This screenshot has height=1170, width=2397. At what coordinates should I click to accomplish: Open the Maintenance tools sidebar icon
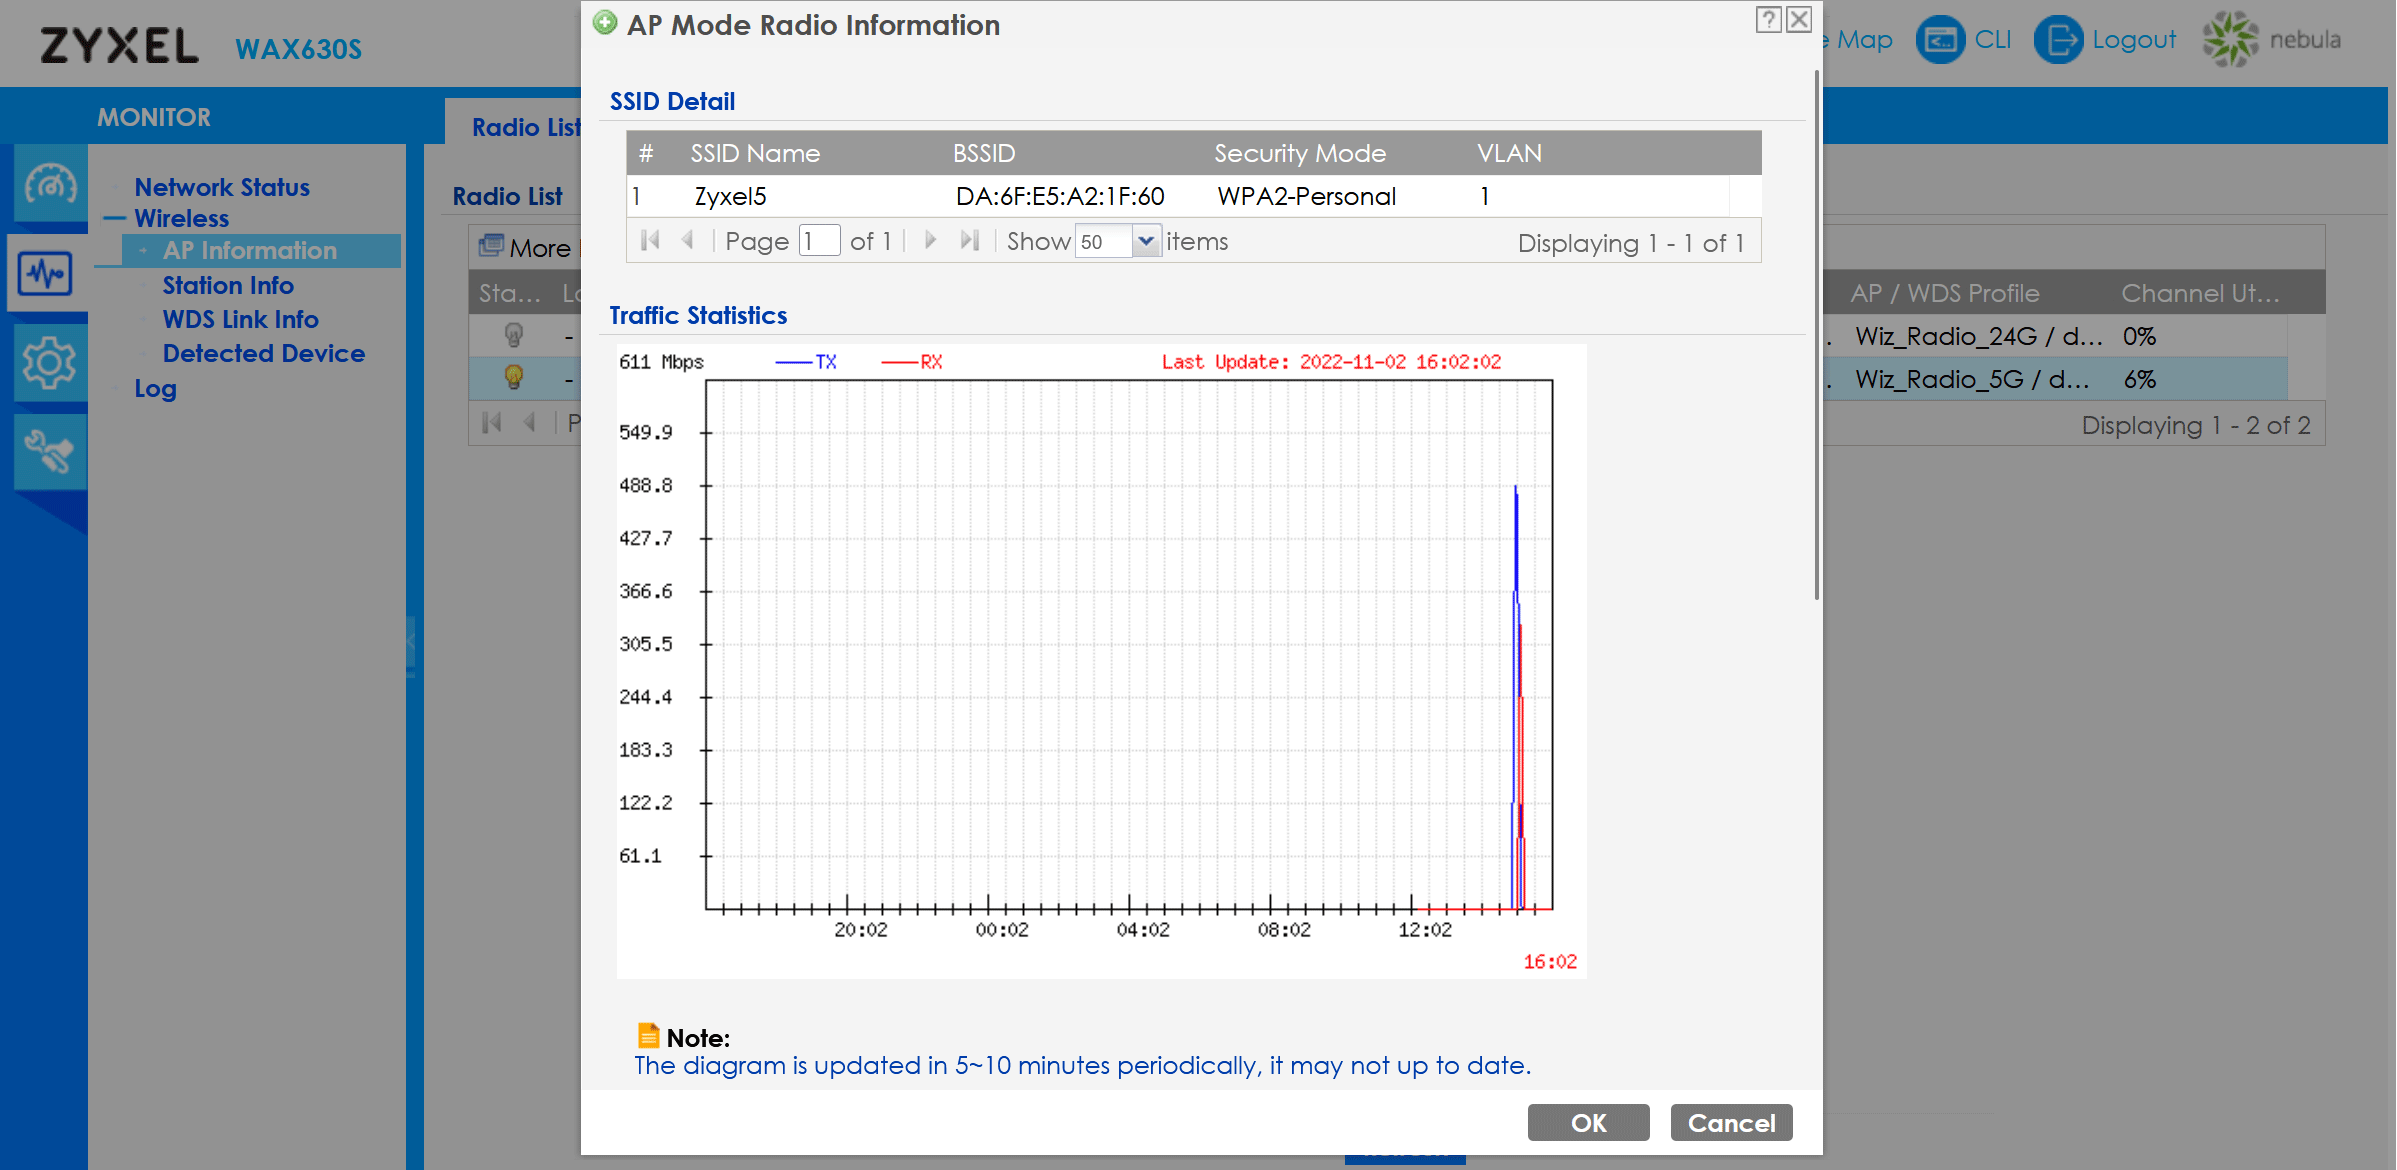tap(48, 452)
